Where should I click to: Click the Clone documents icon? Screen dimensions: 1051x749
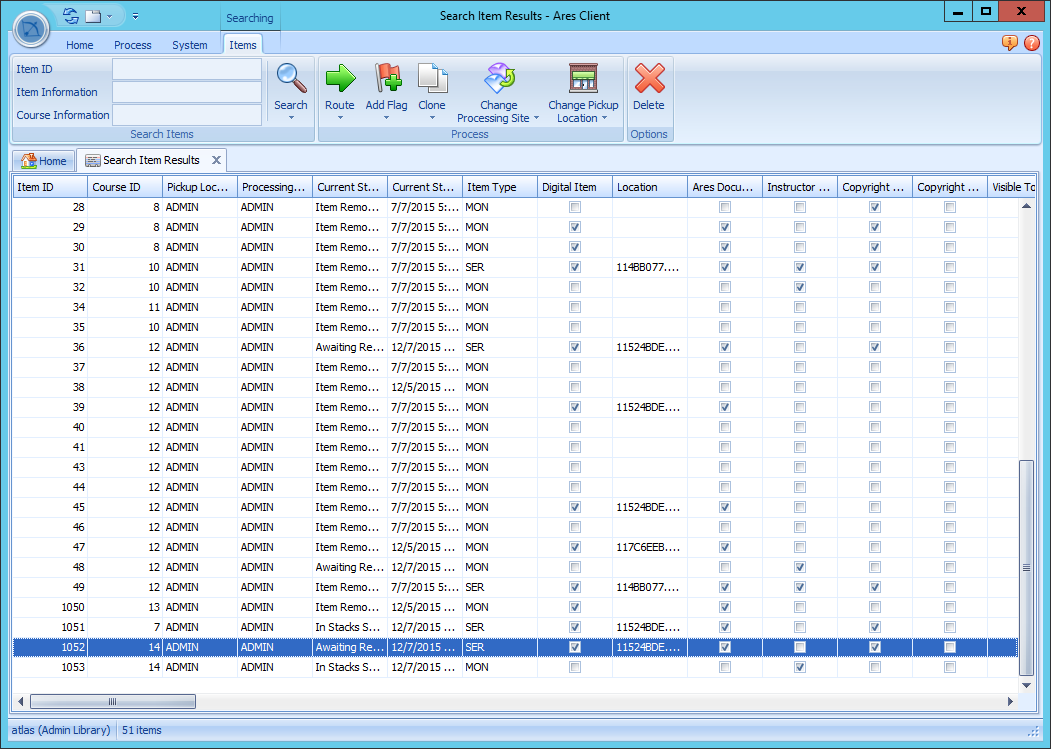coord(432,78)
